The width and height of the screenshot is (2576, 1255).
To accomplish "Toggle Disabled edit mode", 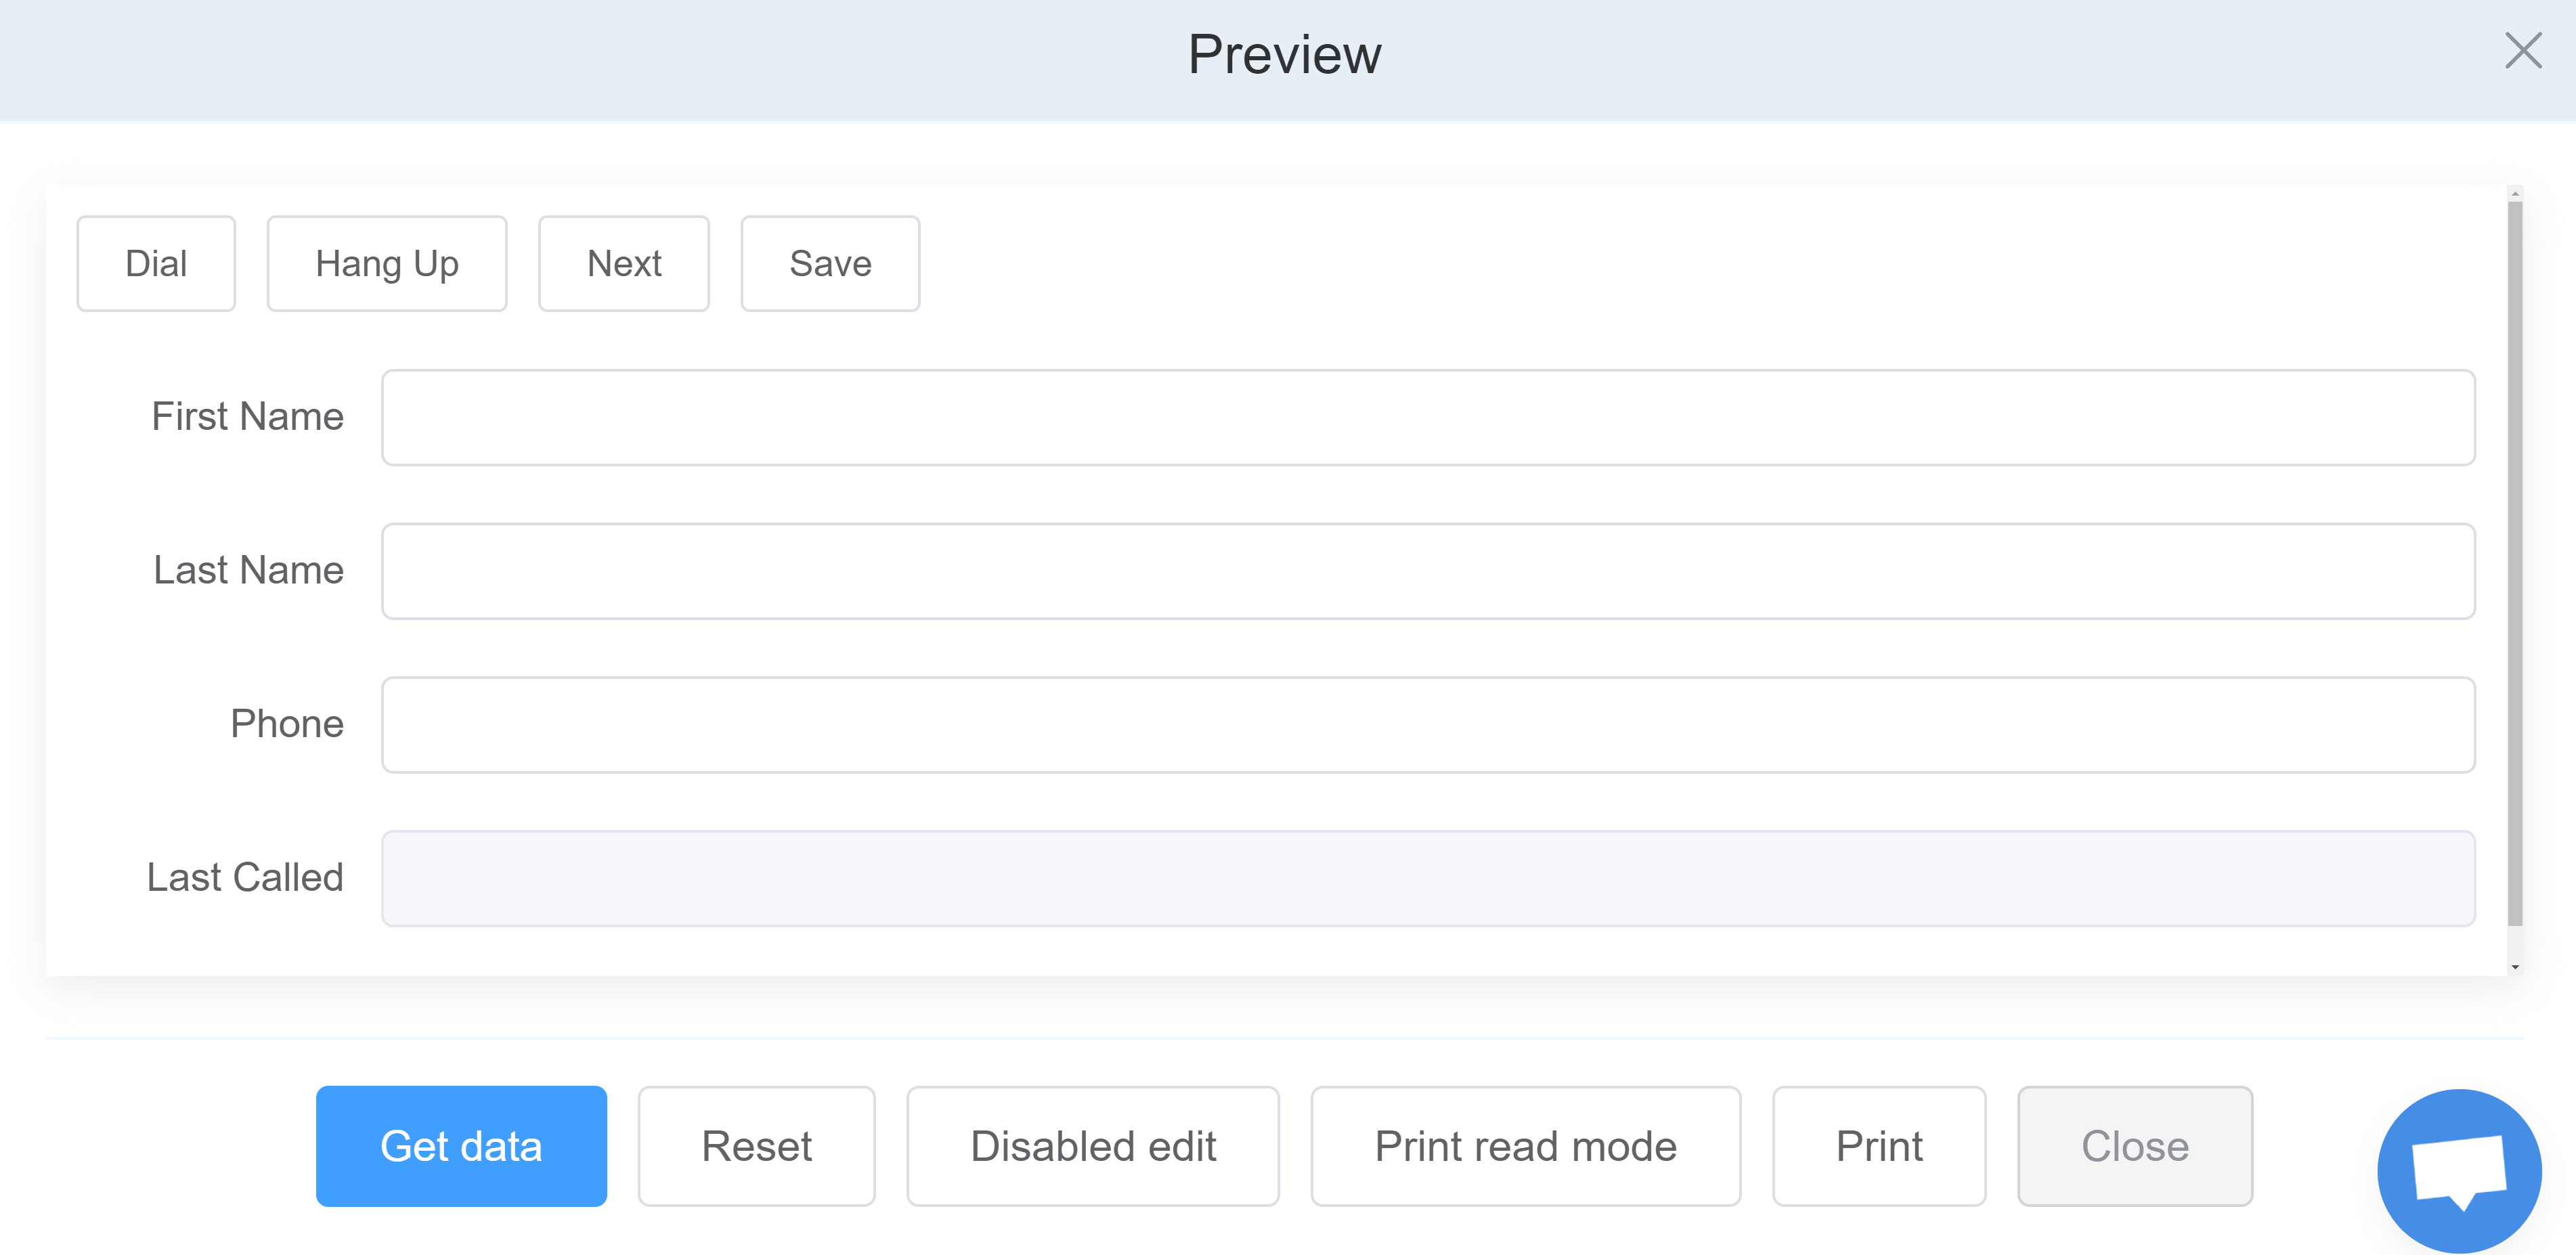I will [x=1093, y=1146].
